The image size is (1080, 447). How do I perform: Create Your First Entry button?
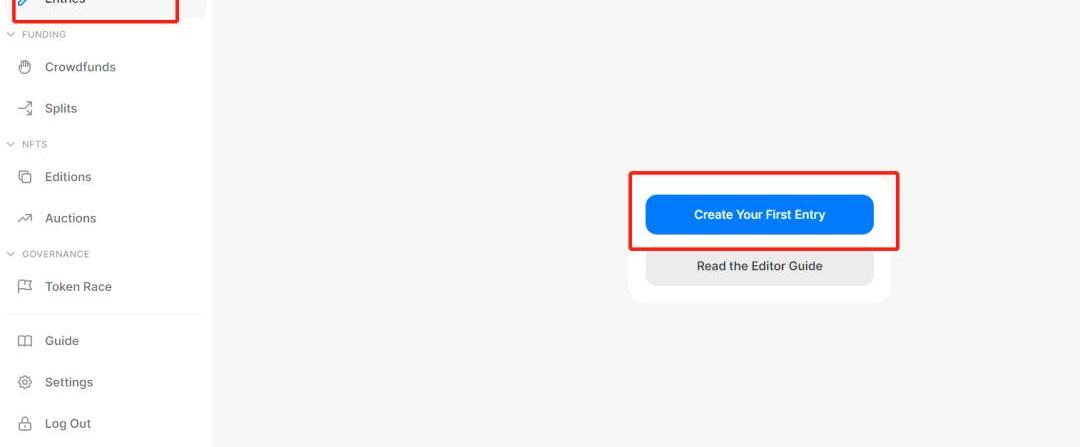pyautogui.click(x=759, y=214)
